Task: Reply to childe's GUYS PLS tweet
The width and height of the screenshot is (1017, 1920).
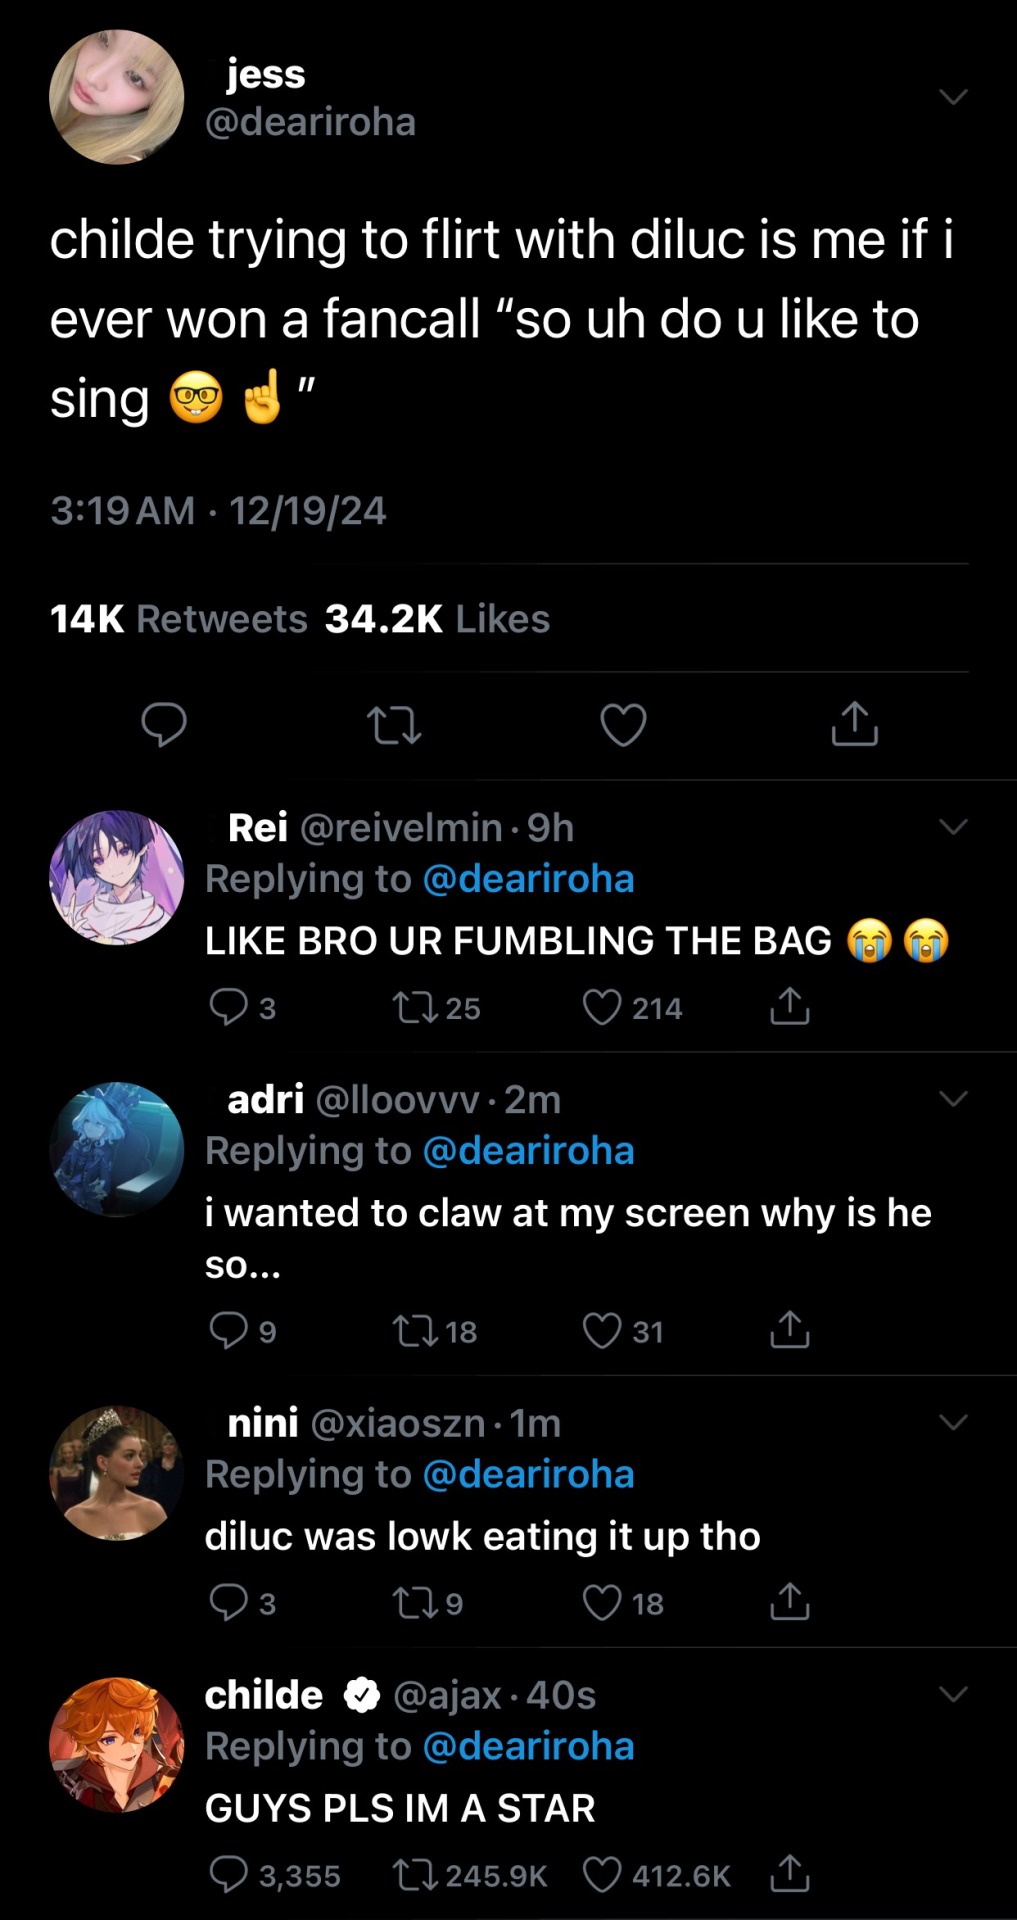Action: 229,1875
